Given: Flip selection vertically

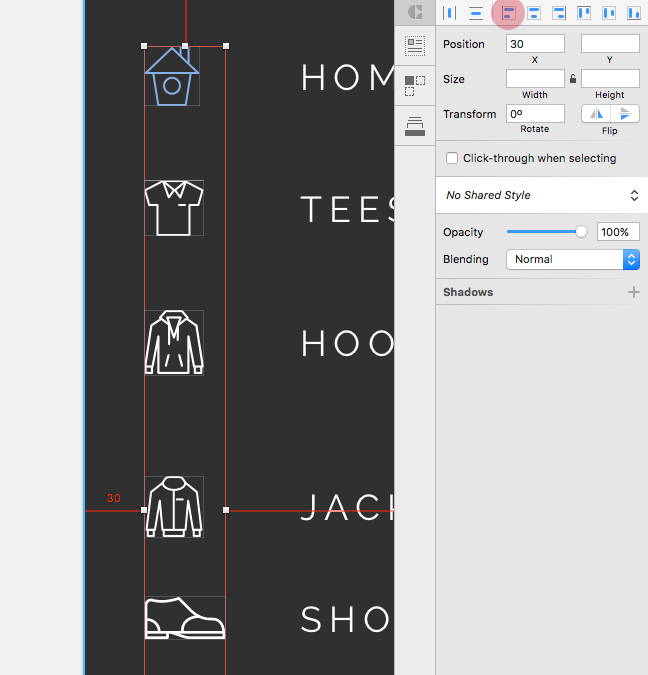Looking at the screenshot, I should (x=625, y=114).
